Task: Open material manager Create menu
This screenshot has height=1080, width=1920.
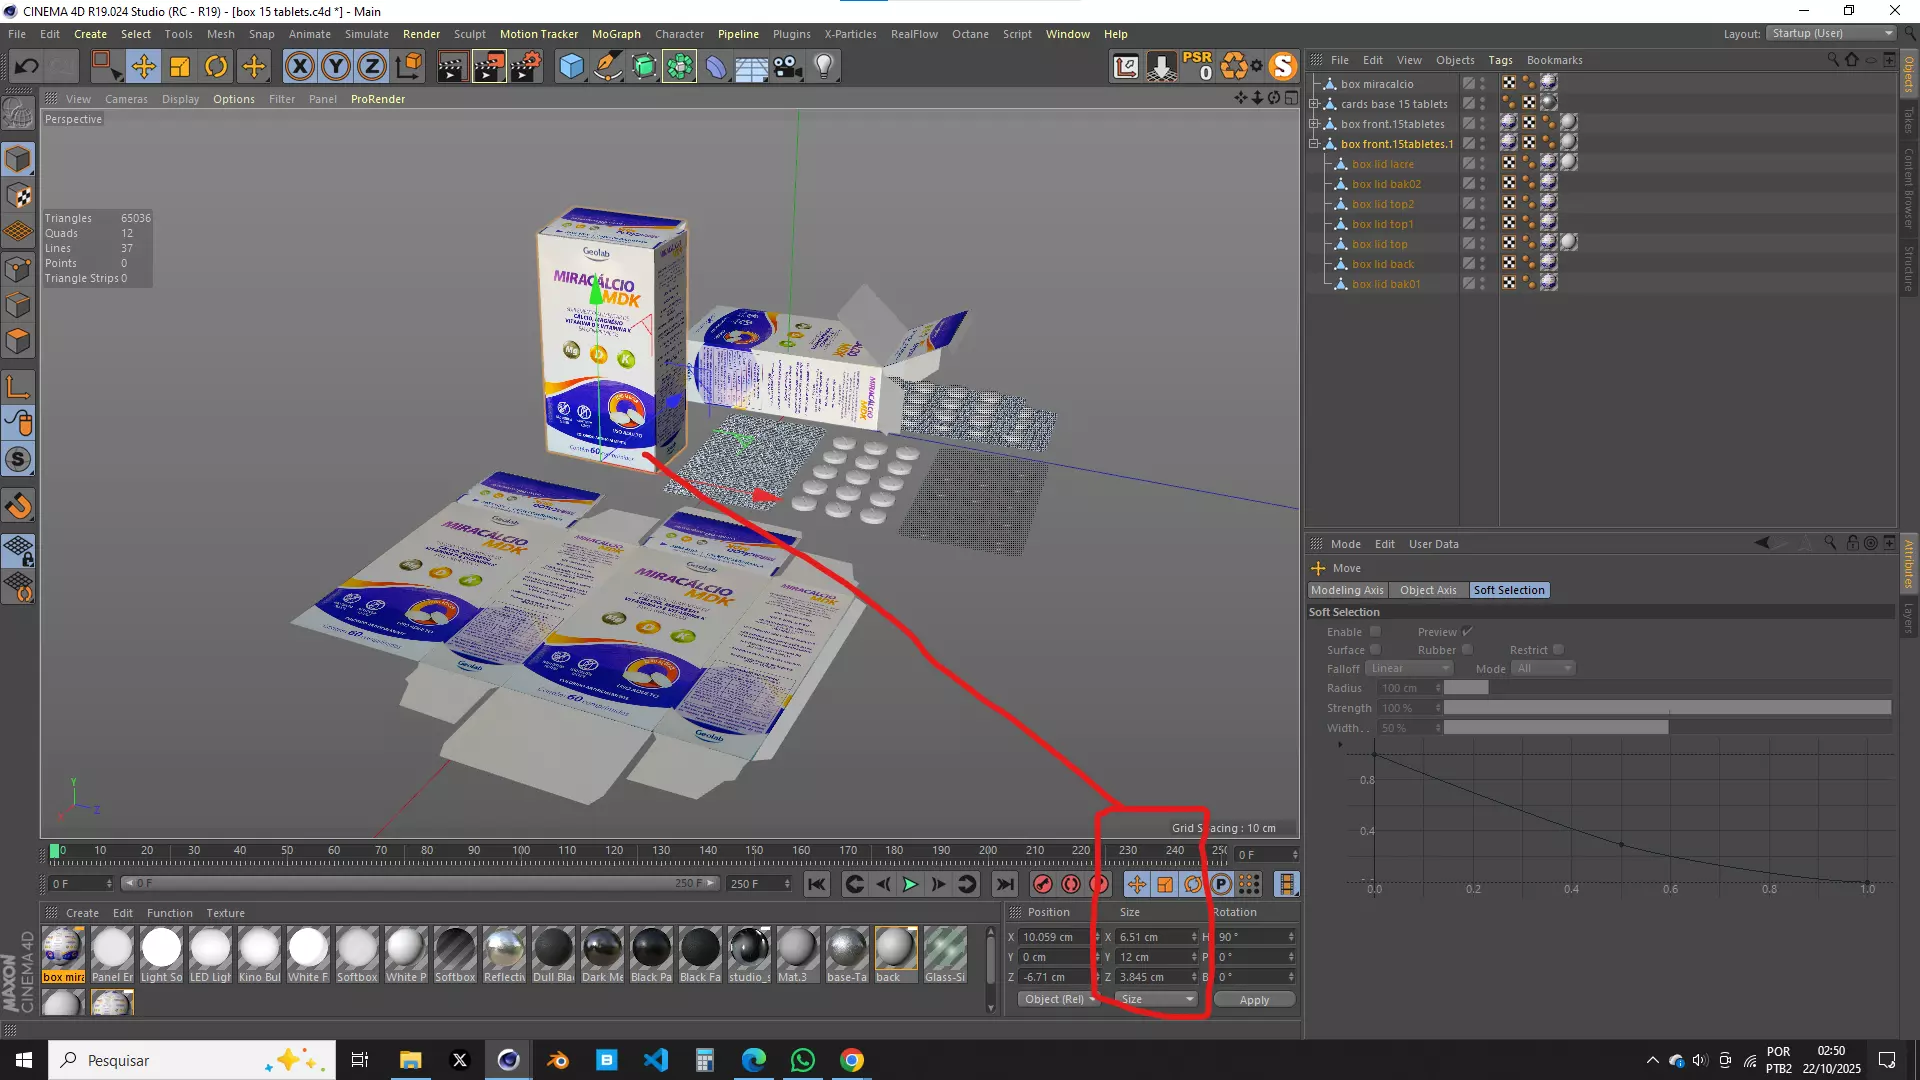Action: [82, 913]
